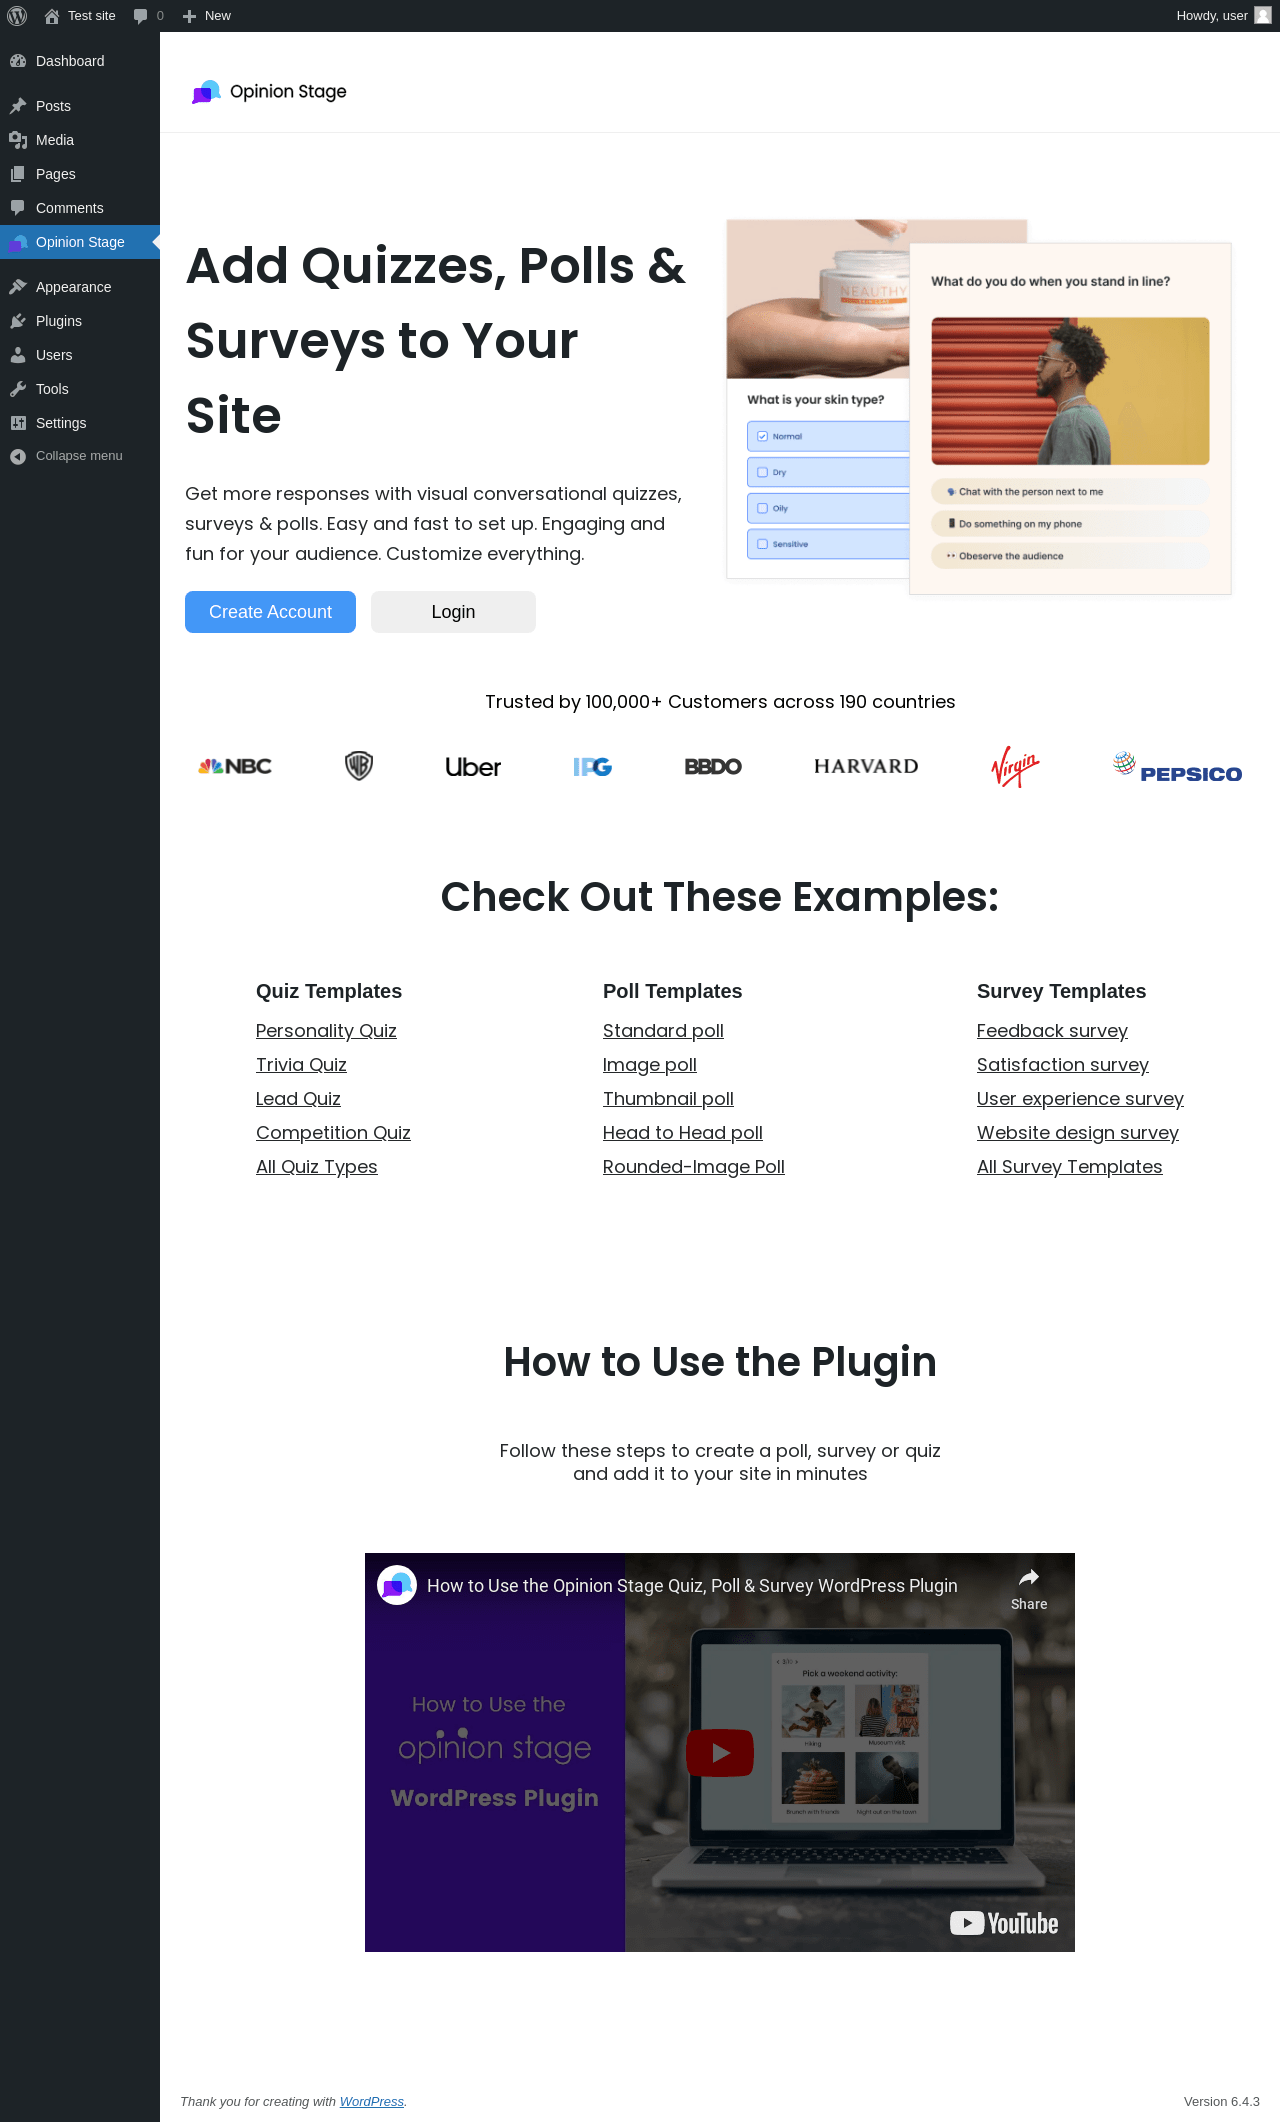The image size is (1280, 2122).
Task: Click the Tools wrench icon
Action: [x=18, y=389]
